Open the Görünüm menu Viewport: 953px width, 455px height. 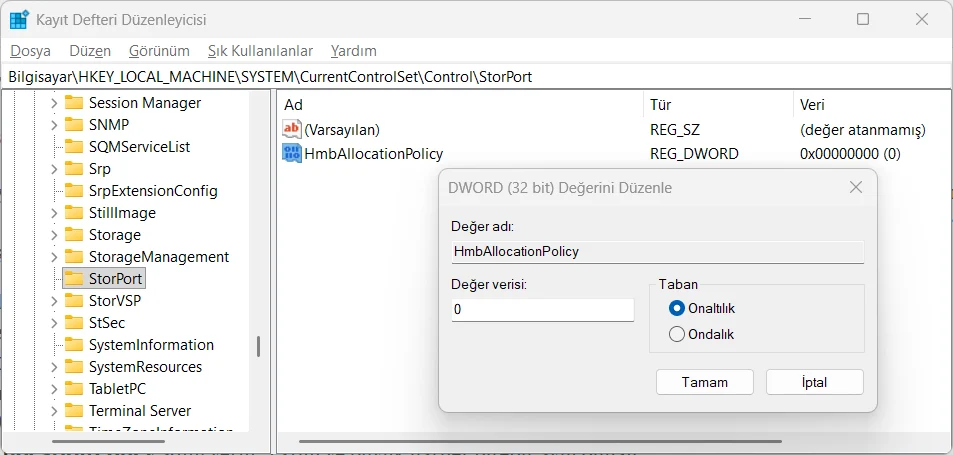click(x=159, y=50)
